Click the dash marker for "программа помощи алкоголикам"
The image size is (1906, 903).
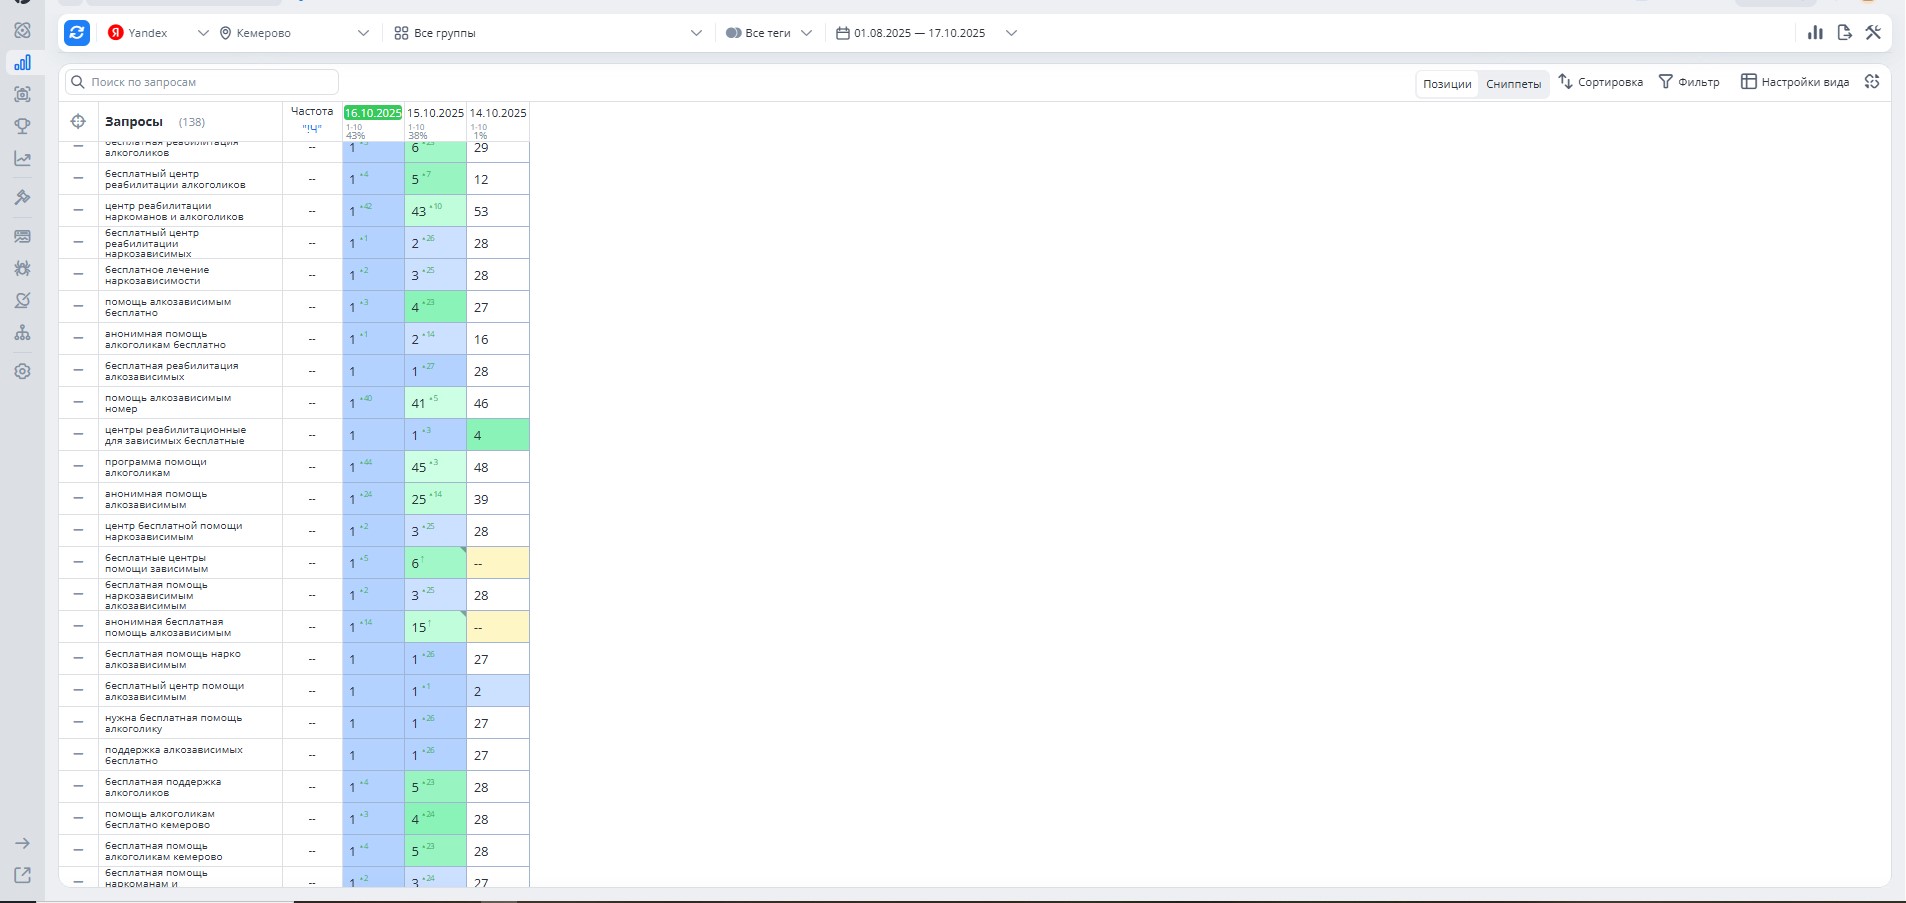pos(78,466)
